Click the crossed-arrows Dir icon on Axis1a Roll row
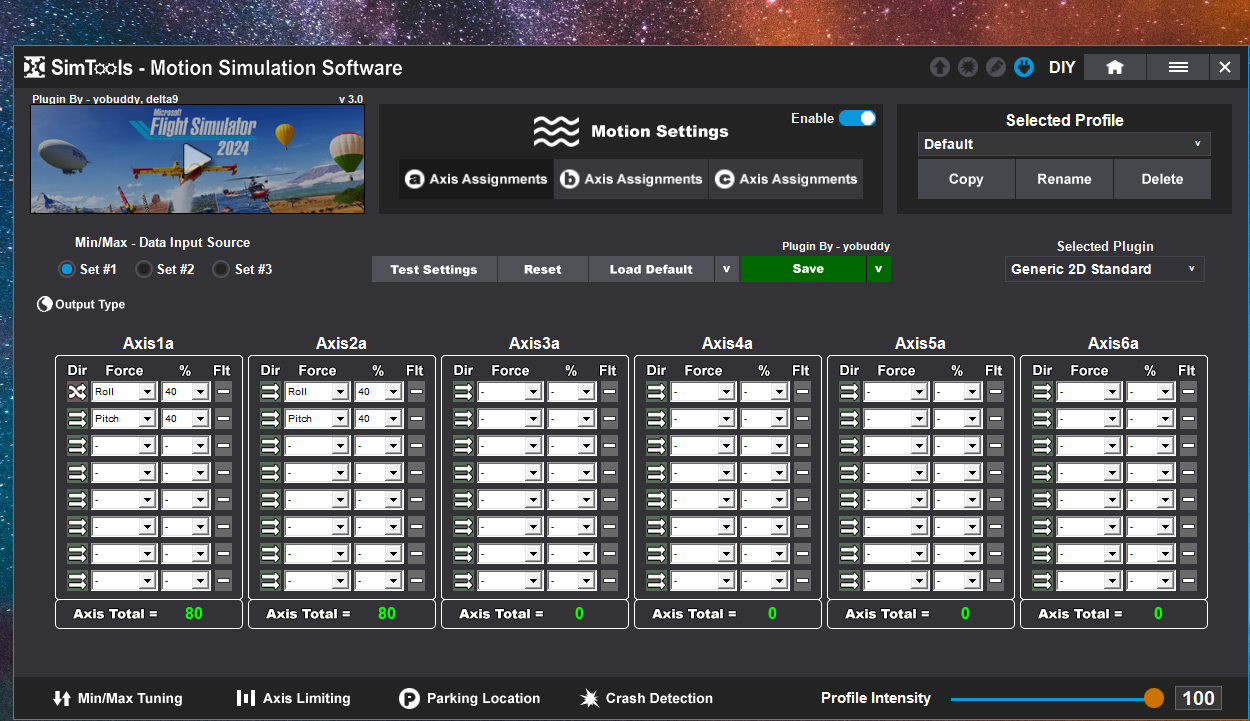Image resolution: width=1250 pixels, height=721 pixels. (x=77, y=391)
